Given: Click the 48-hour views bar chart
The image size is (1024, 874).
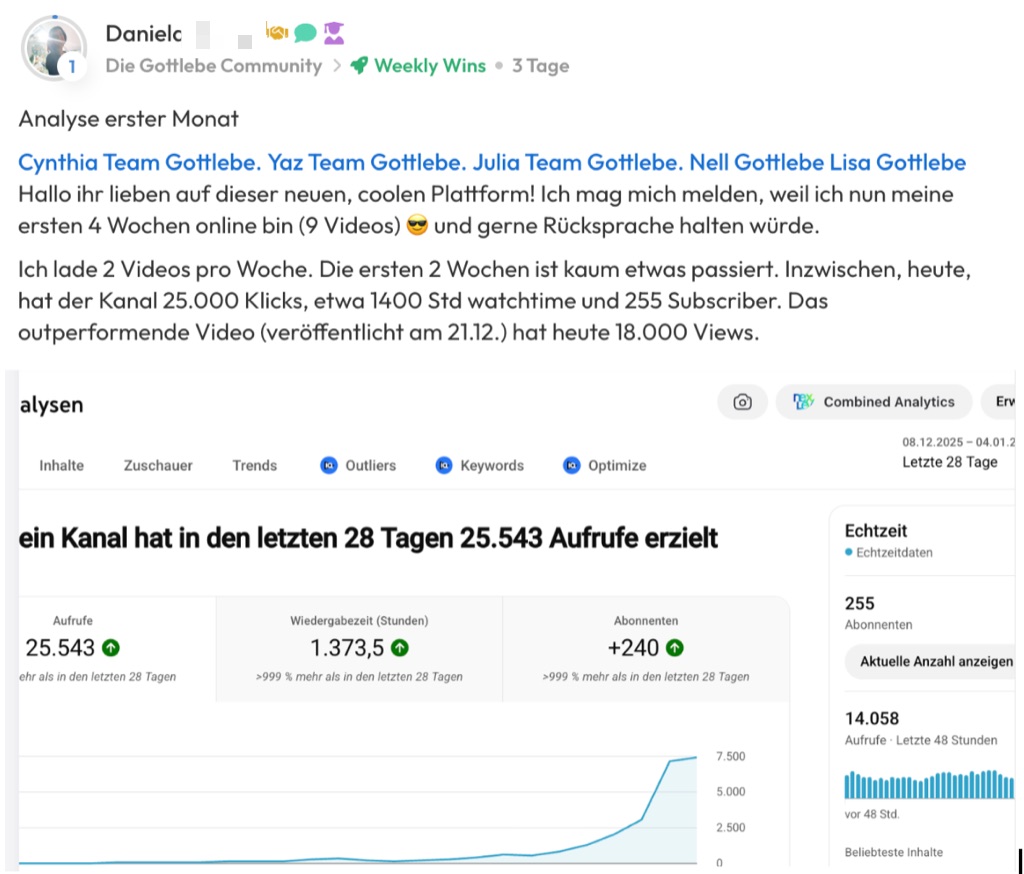Looking at the screenshot, I should (929, 785).
